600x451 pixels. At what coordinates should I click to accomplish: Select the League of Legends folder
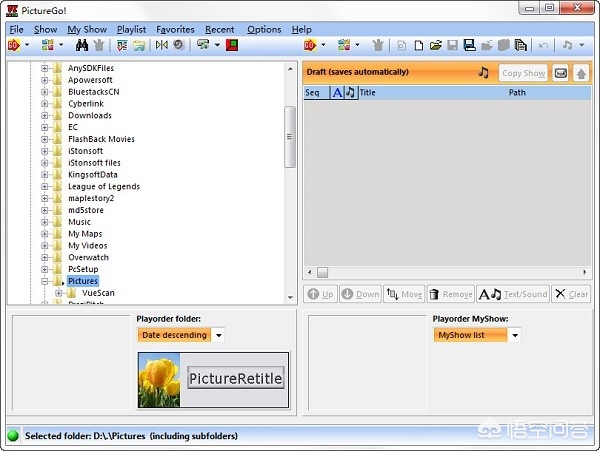tap(104, 186)
